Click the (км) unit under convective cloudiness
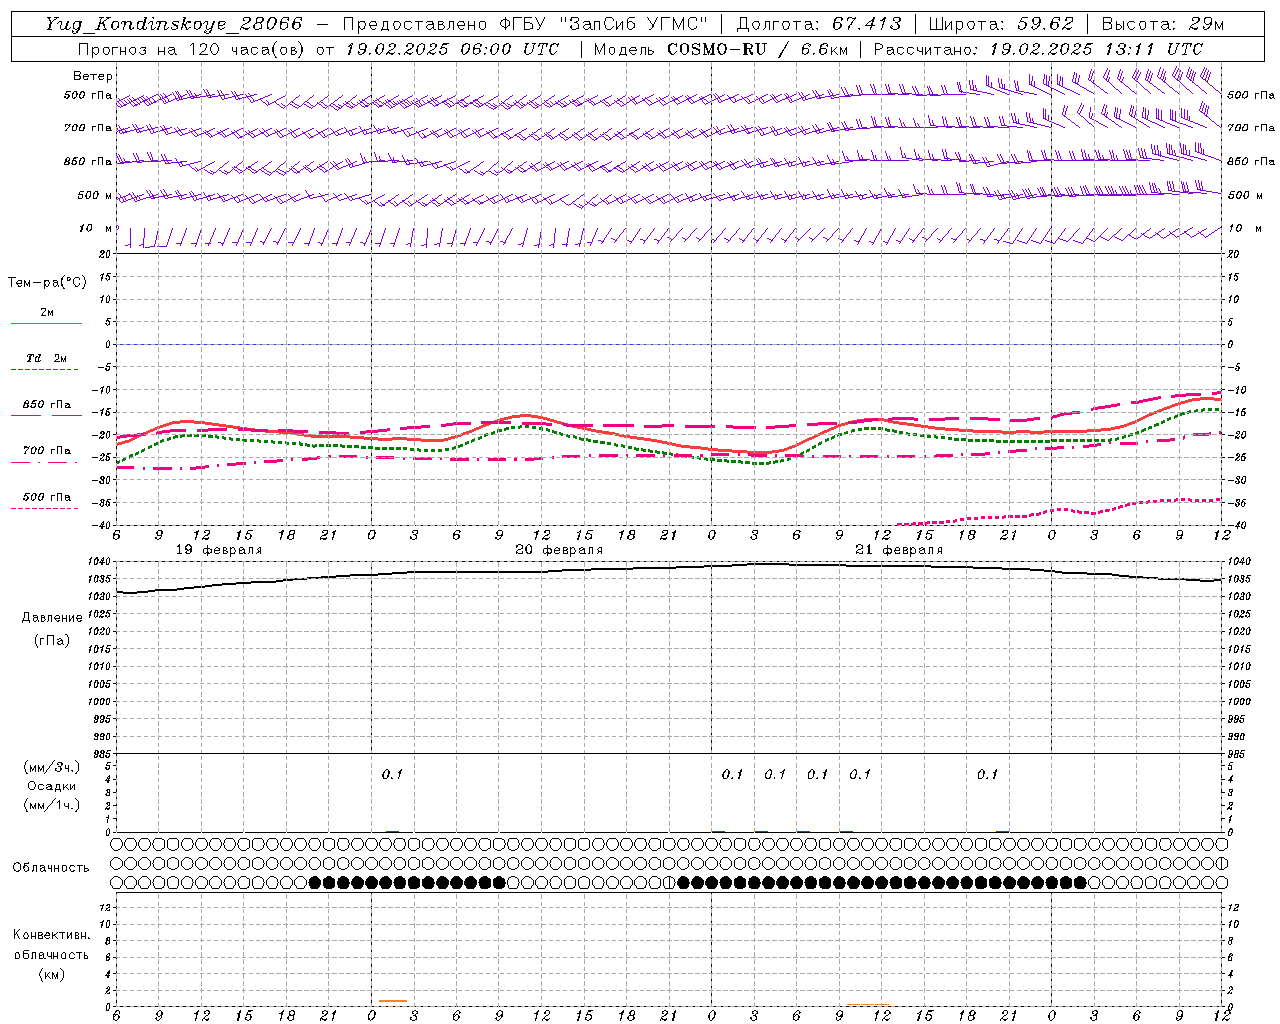This screenshot has width=1280, height=1024. pos(51,974)
